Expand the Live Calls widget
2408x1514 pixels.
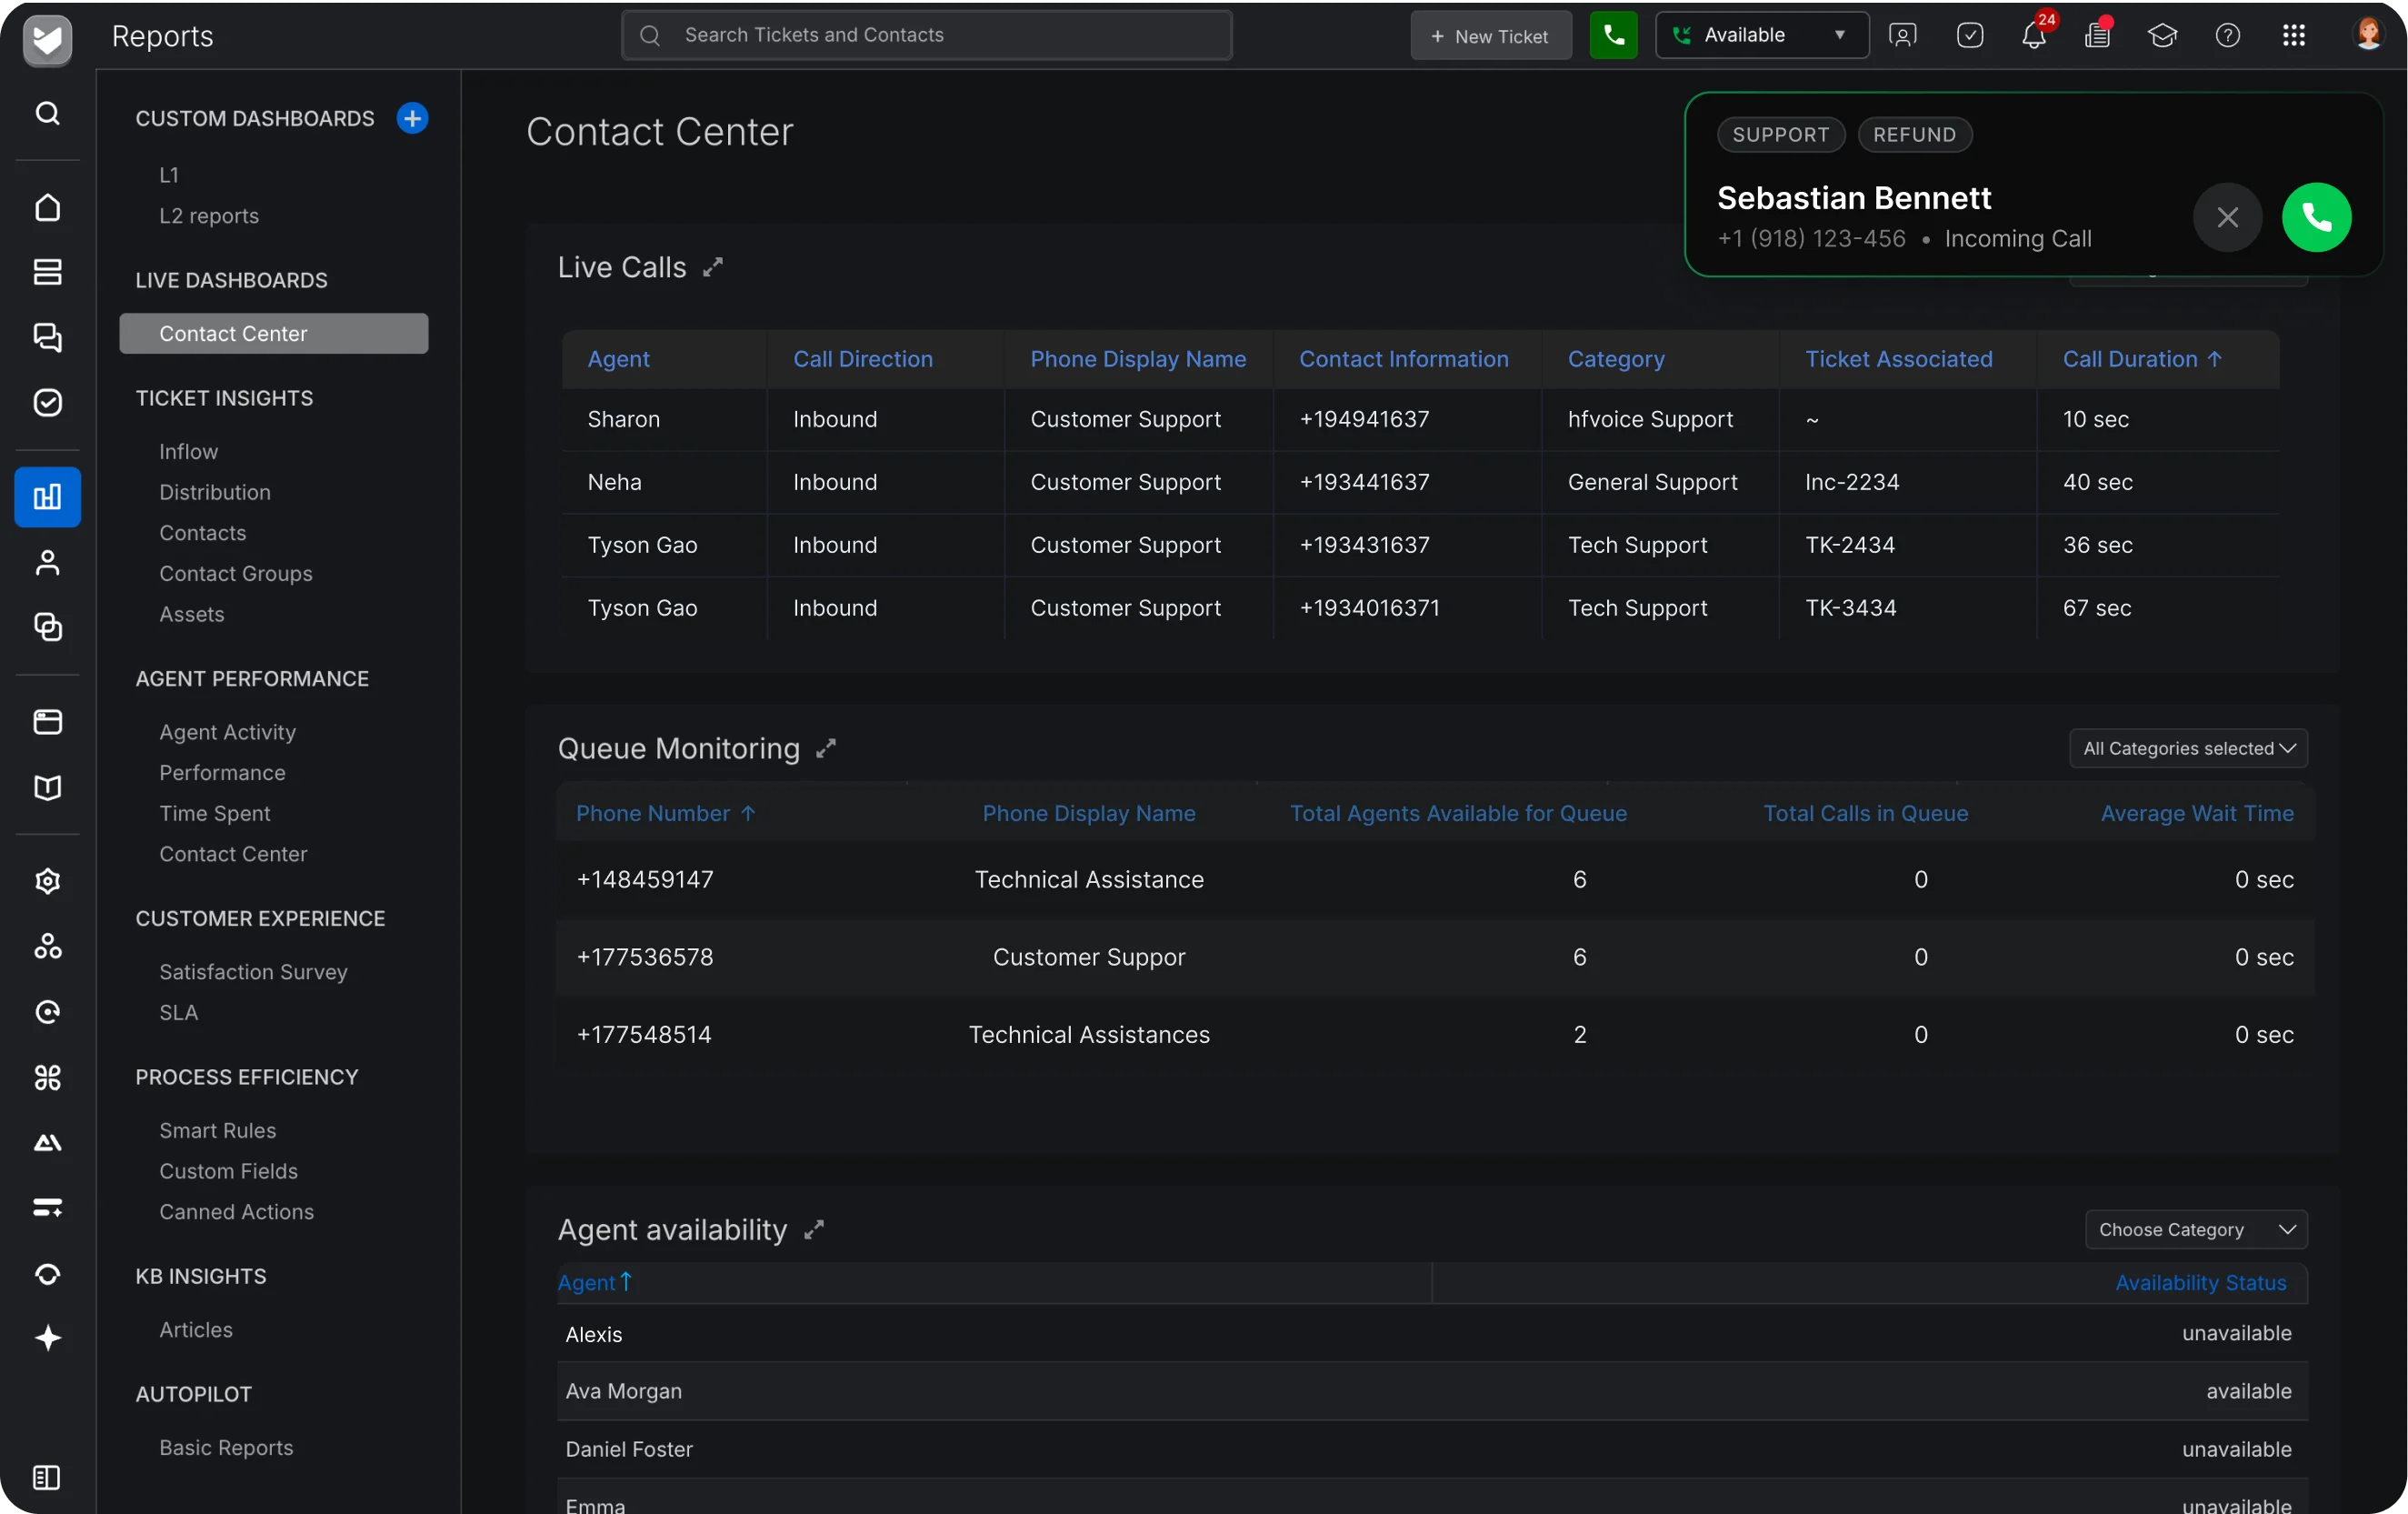712,267
